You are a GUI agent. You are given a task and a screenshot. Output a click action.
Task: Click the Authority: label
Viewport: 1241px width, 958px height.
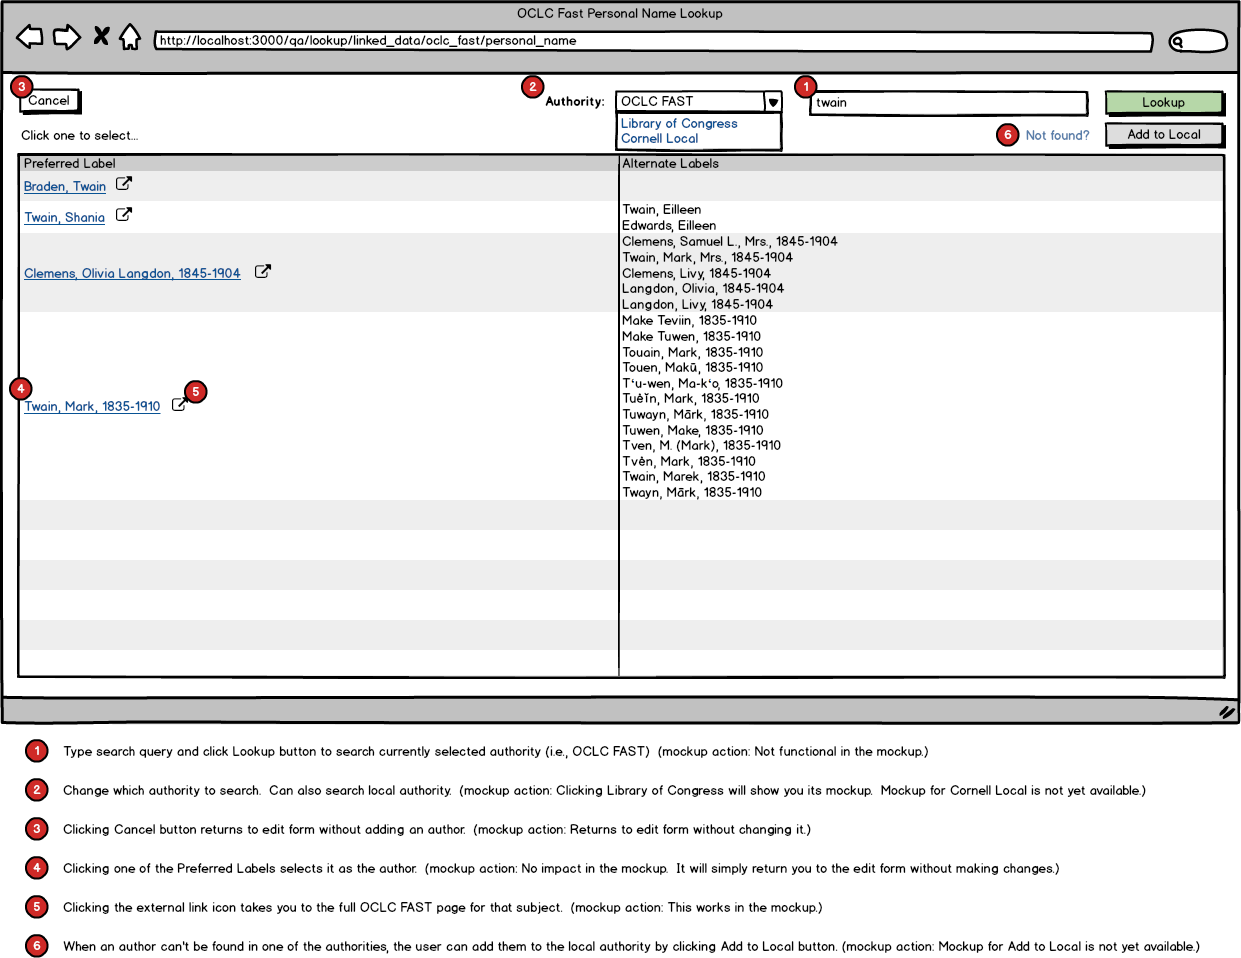575,102
